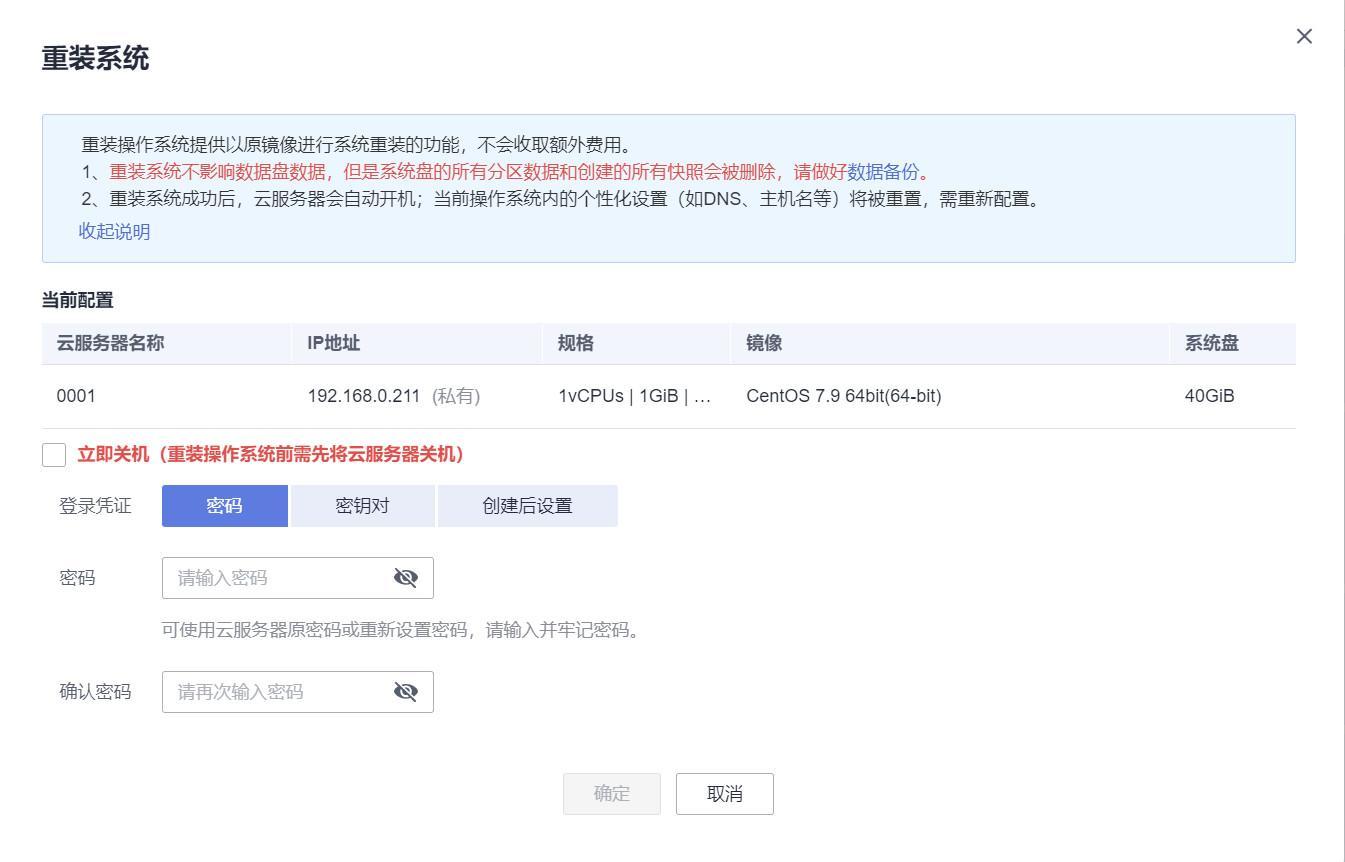Click the 镜像 column header
Viewport: 1345px width, 862px height.
(x=764, y=343)
